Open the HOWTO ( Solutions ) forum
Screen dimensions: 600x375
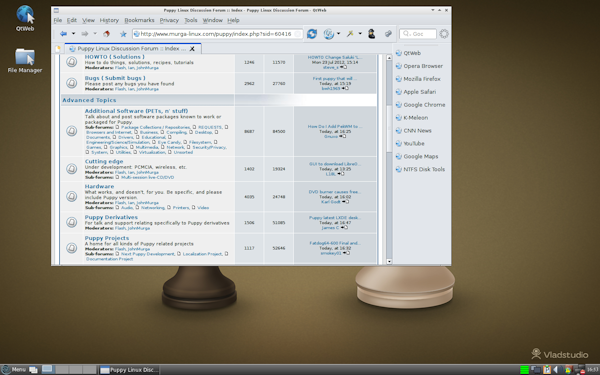click(x=115, y=57)
